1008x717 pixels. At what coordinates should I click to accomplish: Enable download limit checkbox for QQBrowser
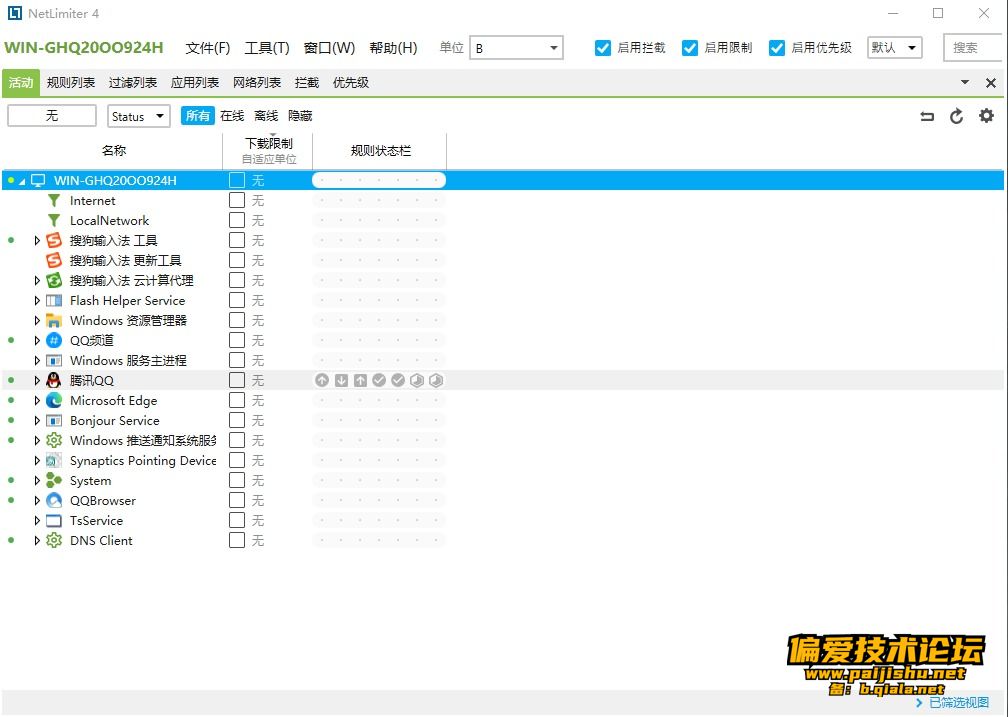point(237,500)
